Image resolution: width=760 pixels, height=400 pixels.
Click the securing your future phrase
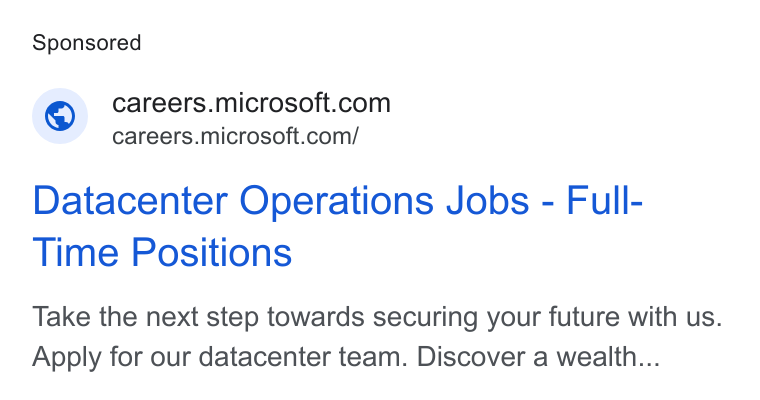tap(497, 318)
